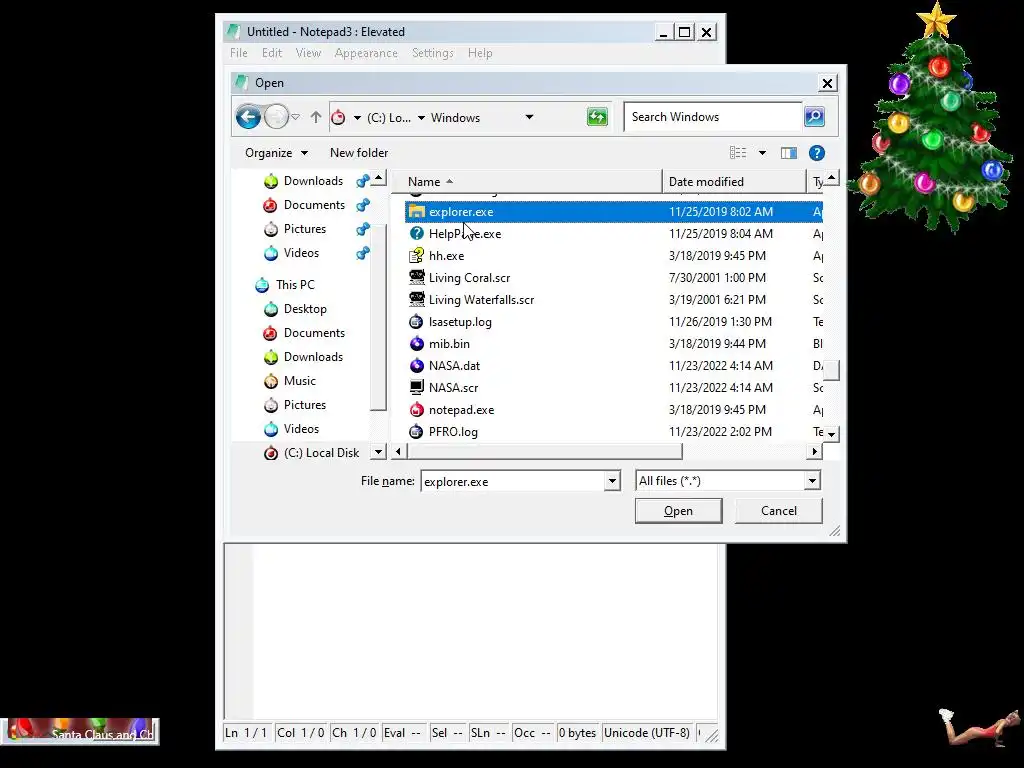The width and height of the screenshot is (1024, 768).
Task: Open the Notepad3 Settings menu
Action: (432, 53)
